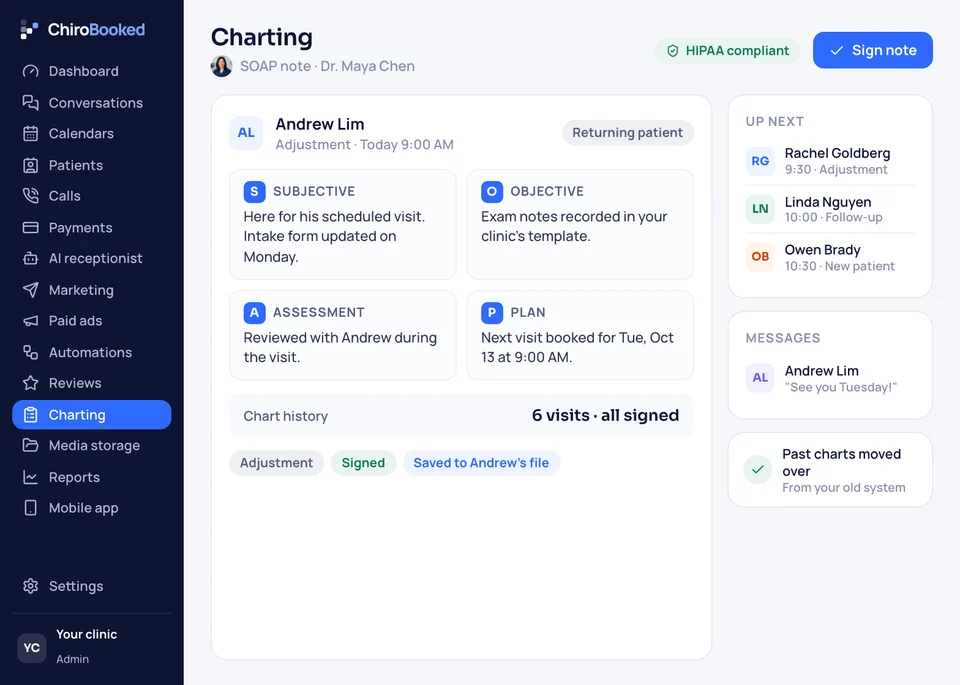Click the Reviews star icon

(31, 383)
